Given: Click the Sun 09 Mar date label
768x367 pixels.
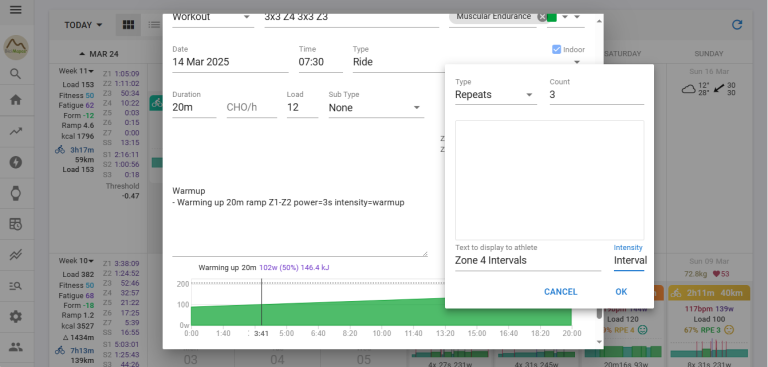Looking at the screenshot, I should (x=709, y=261).
